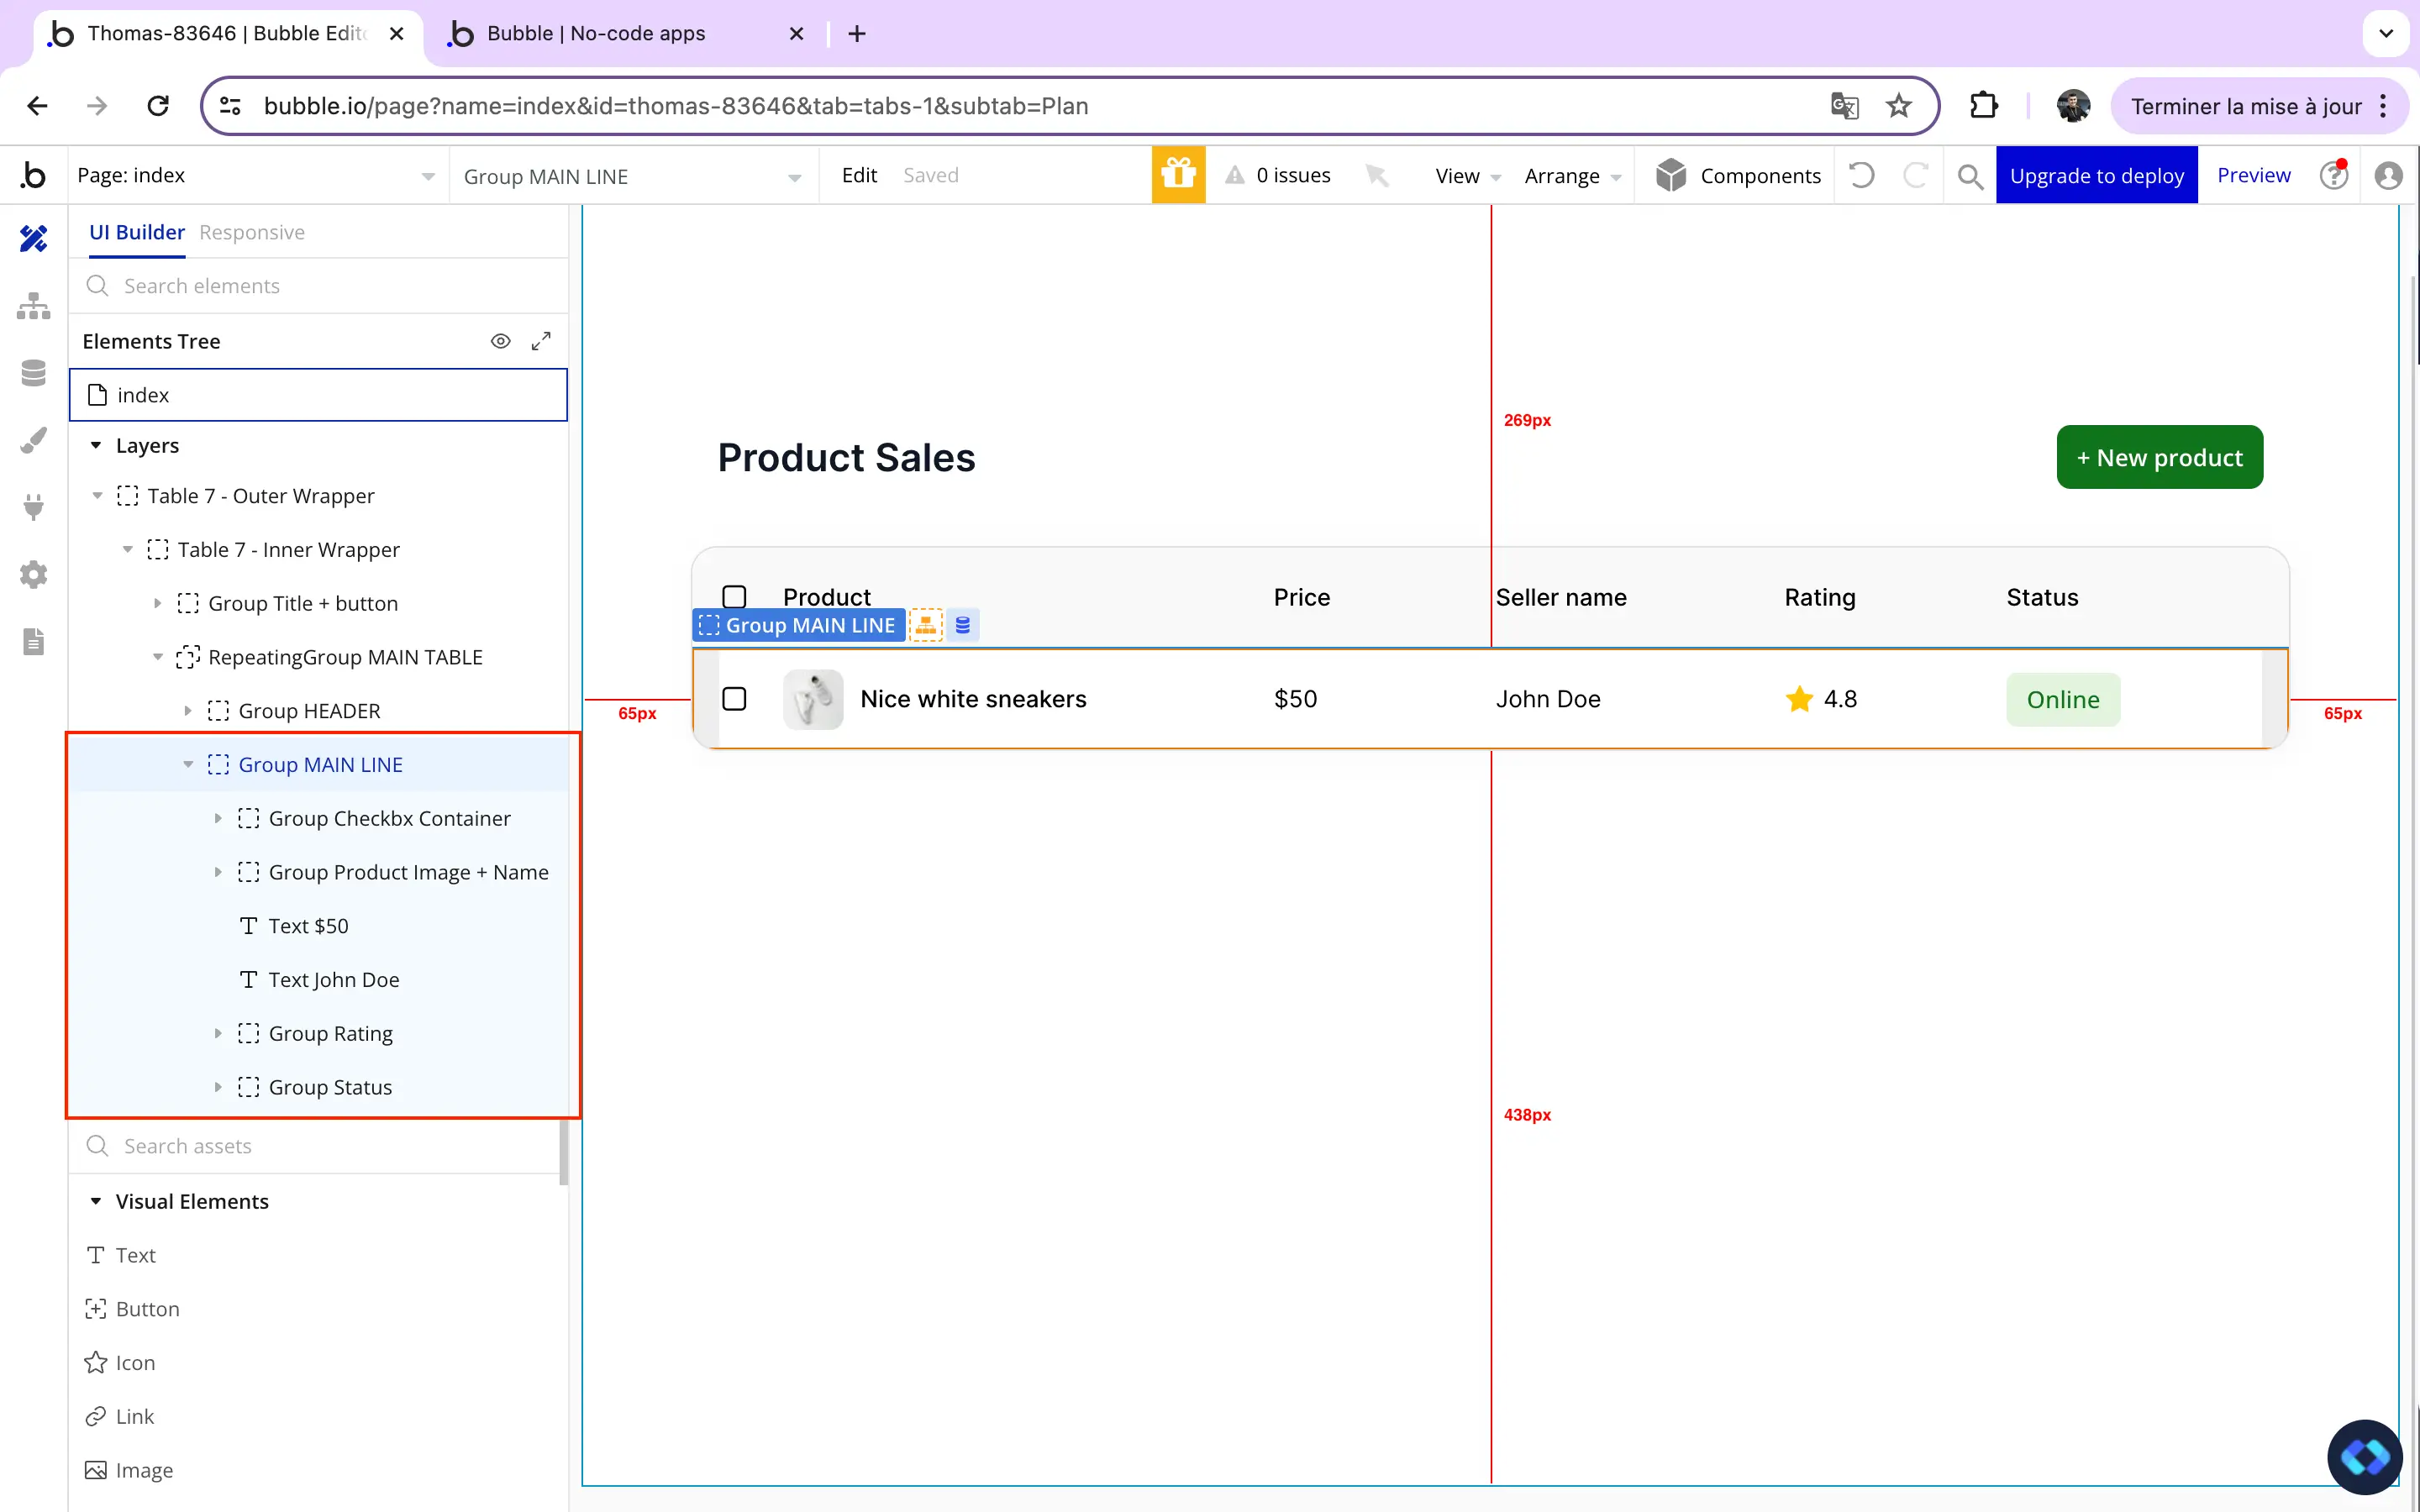Collapse the Visual Elements section
This screenshot has width=2420, height=1512.
96,1201
